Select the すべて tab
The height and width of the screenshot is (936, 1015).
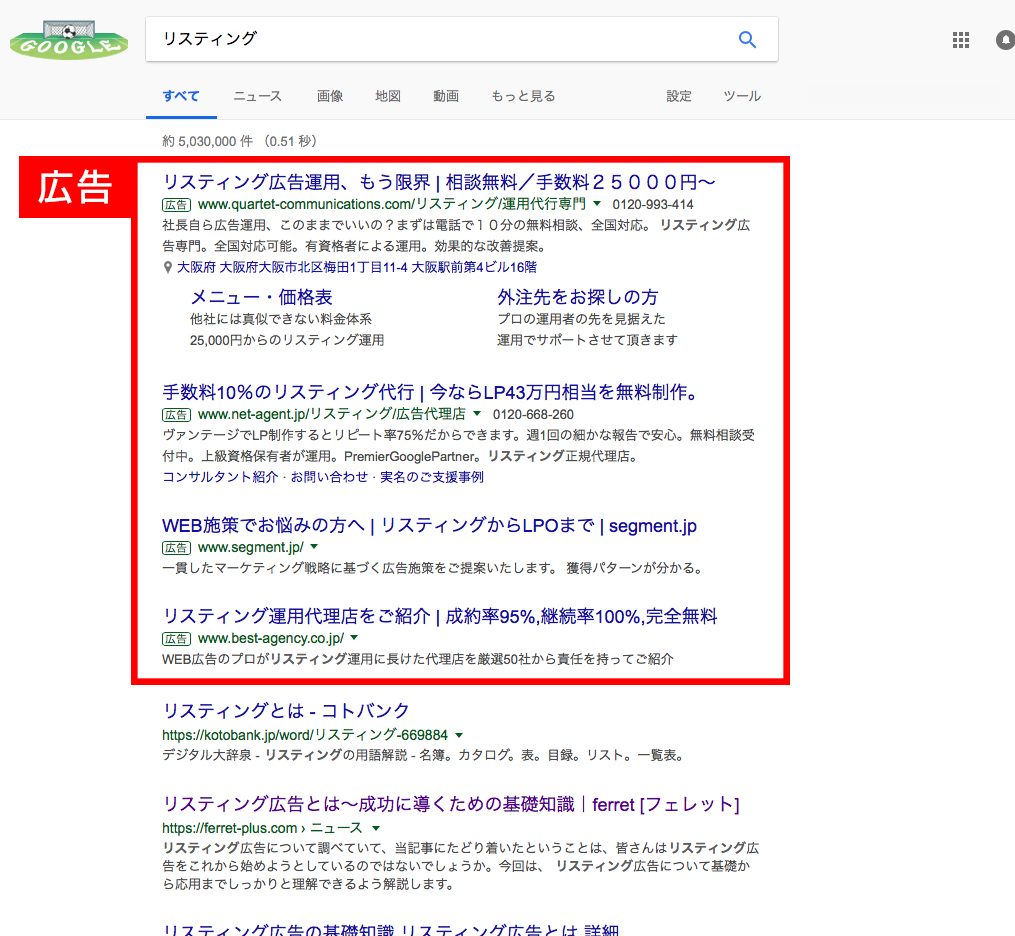[181, 96]
